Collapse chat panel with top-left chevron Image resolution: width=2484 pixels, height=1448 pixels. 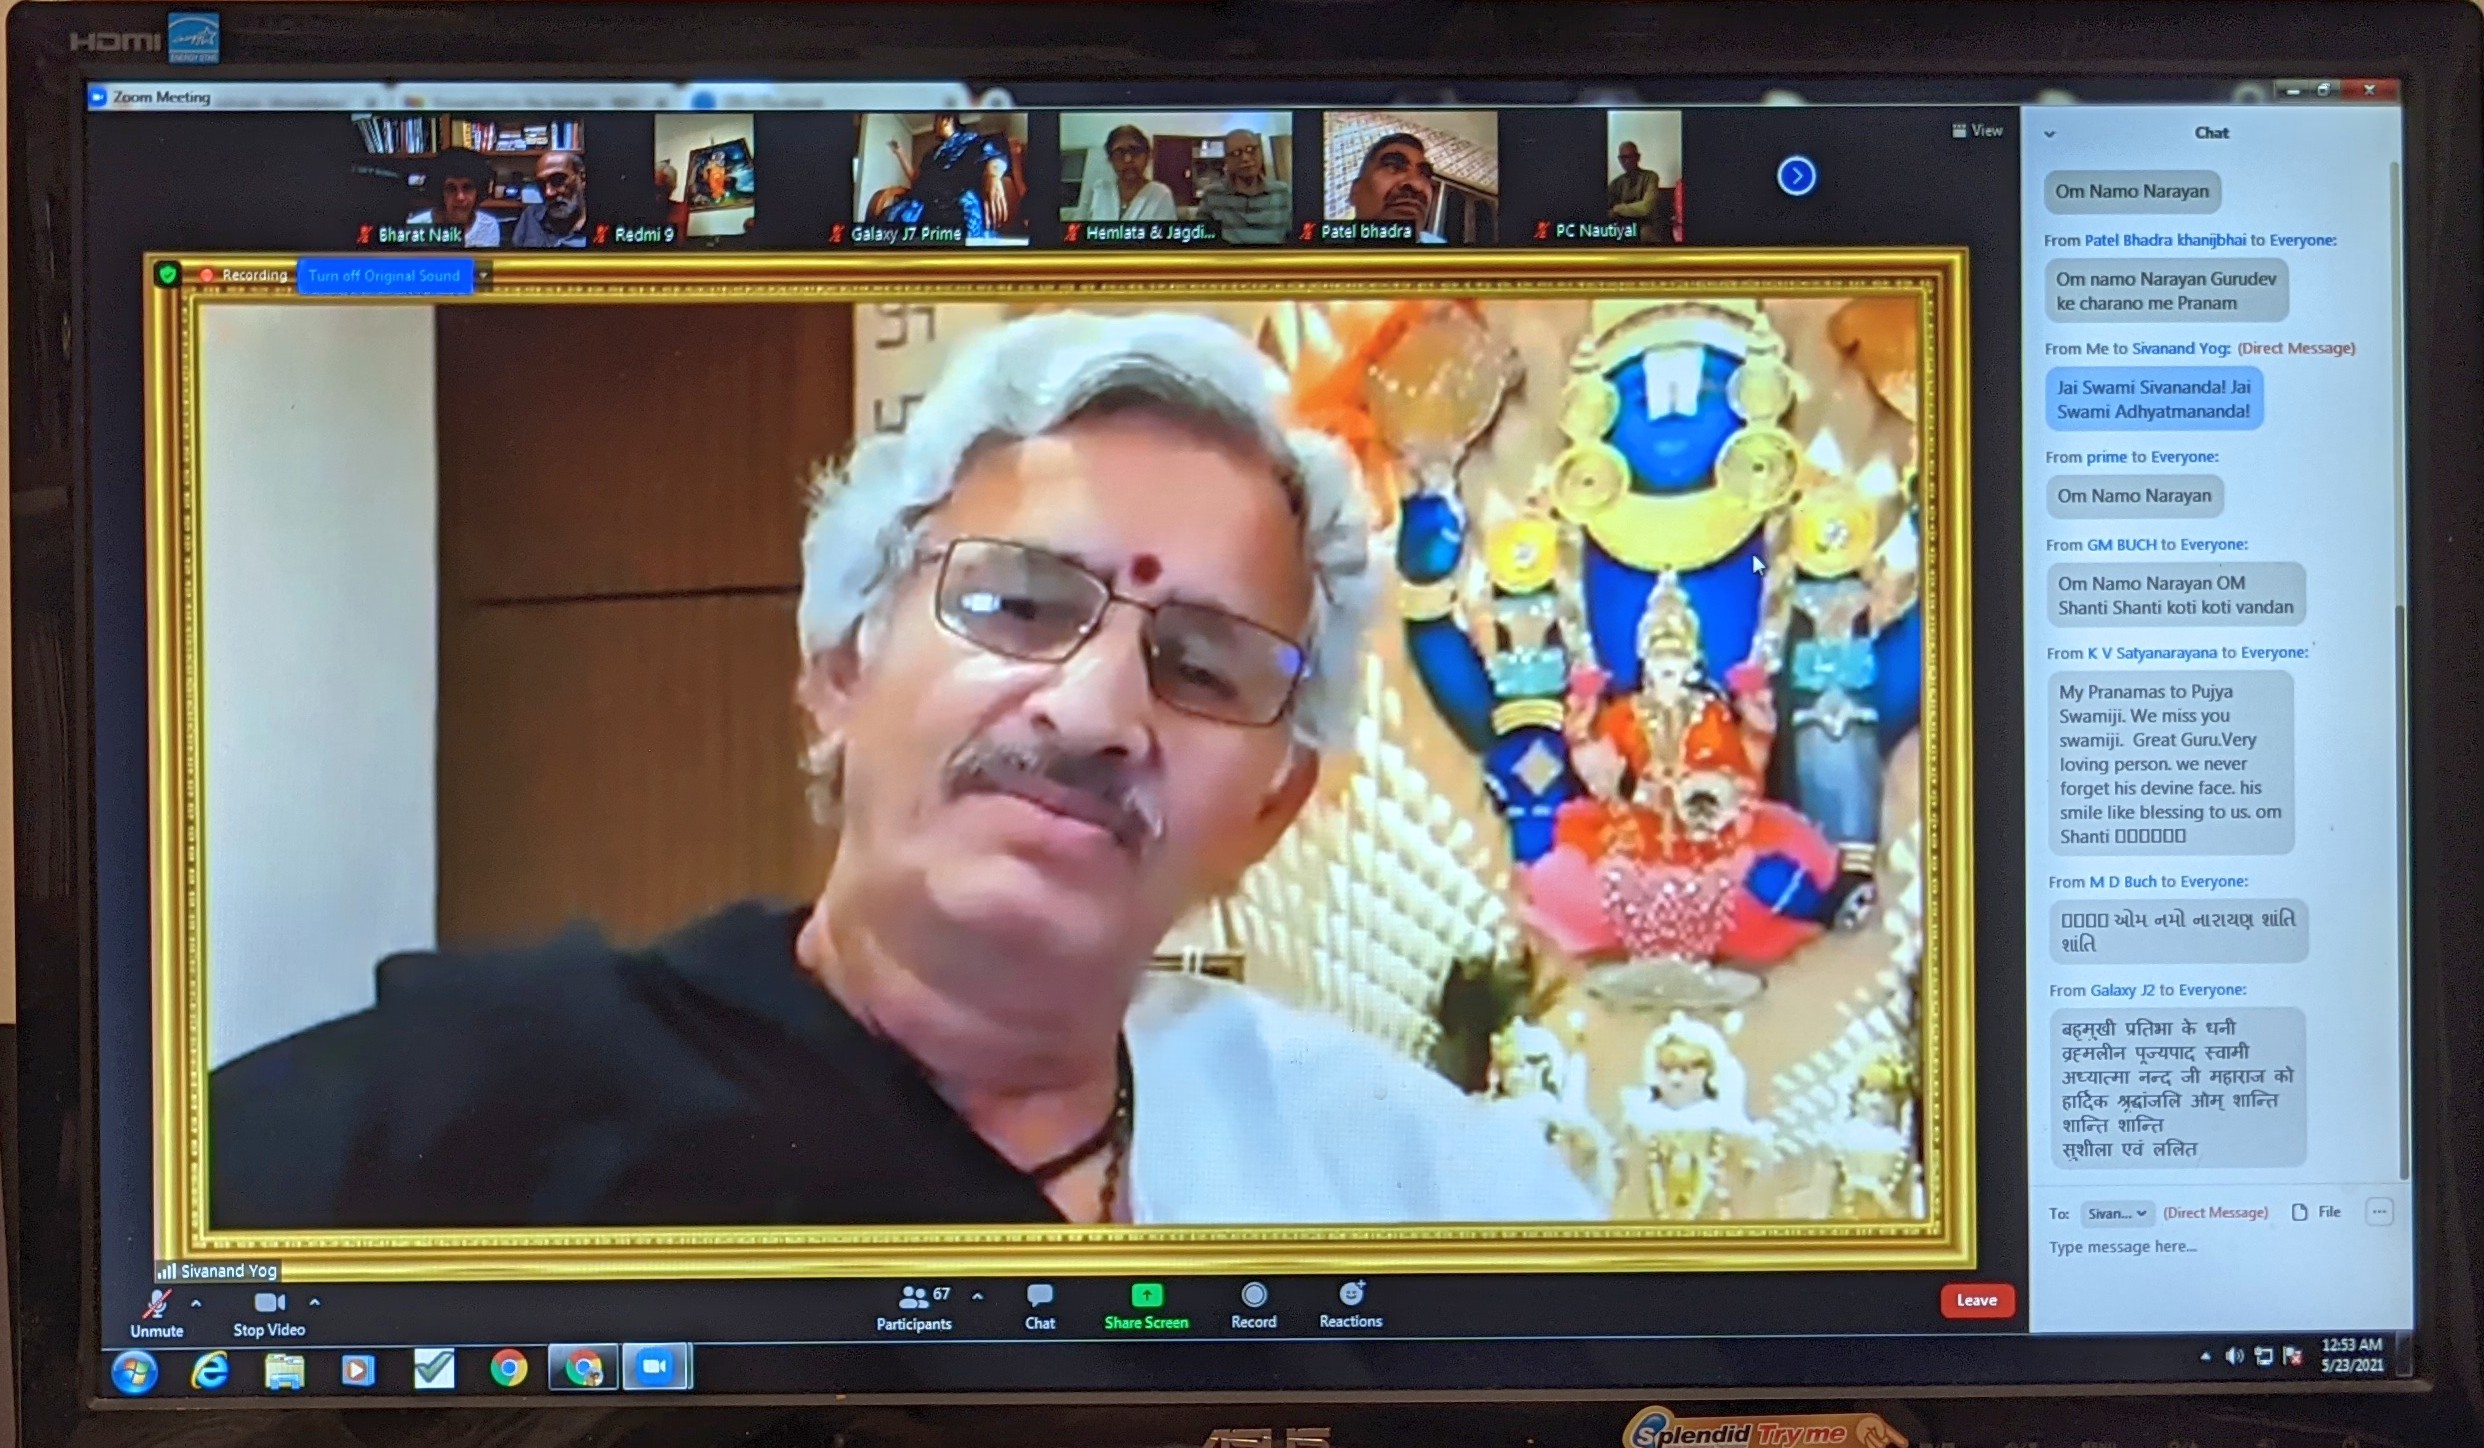click(x=2049, y=134)
